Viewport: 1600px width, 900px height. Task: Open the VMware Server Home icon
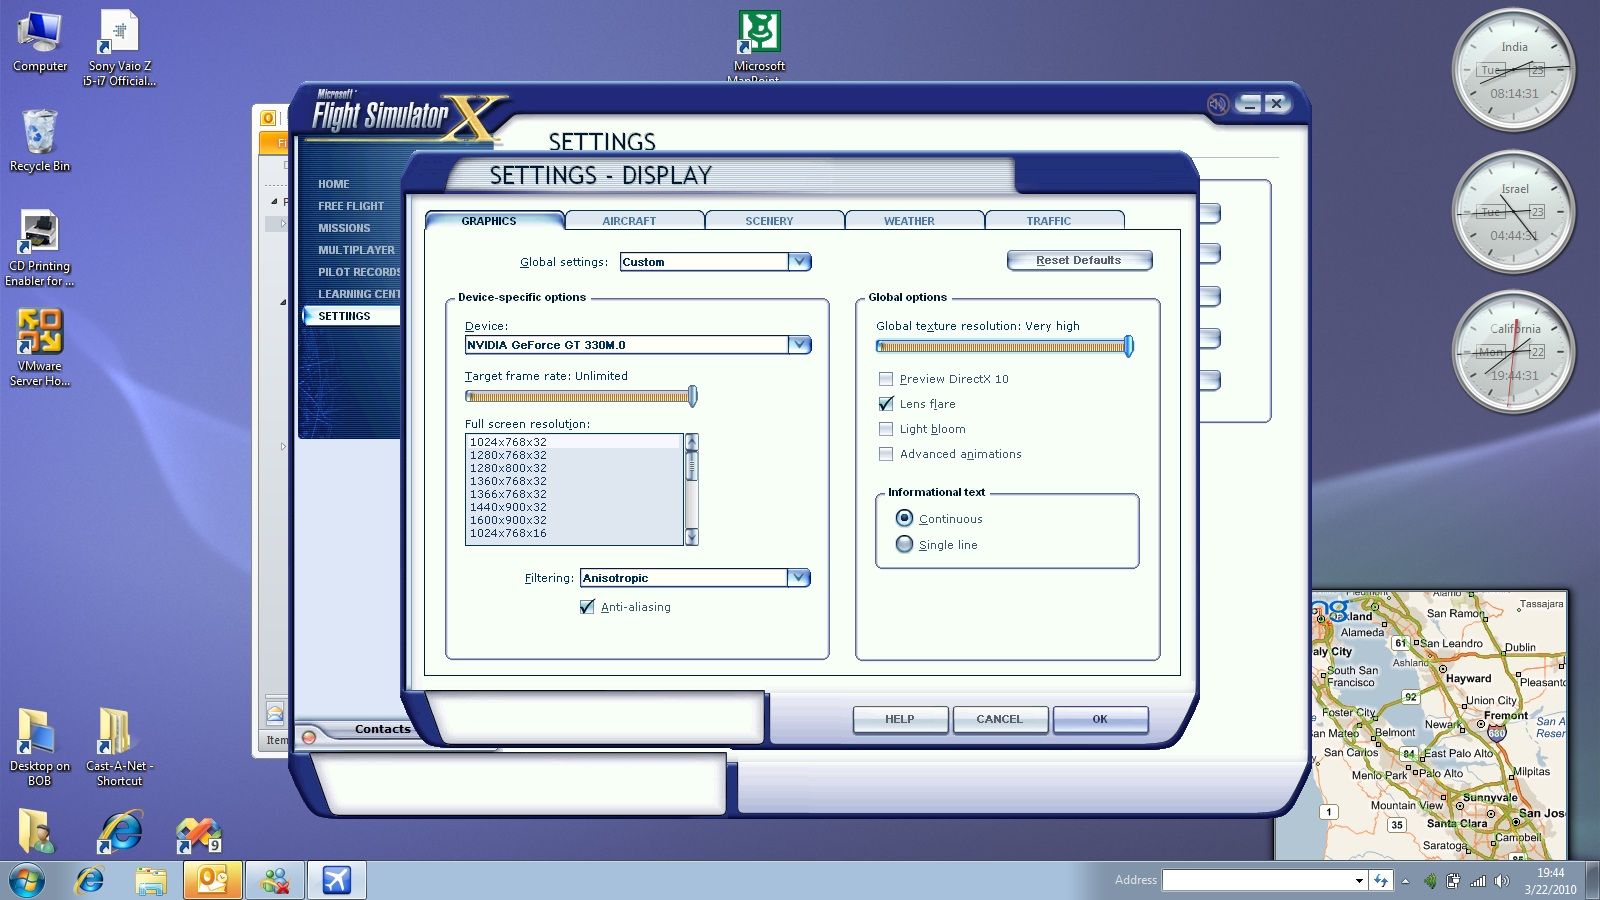[39, 348]
